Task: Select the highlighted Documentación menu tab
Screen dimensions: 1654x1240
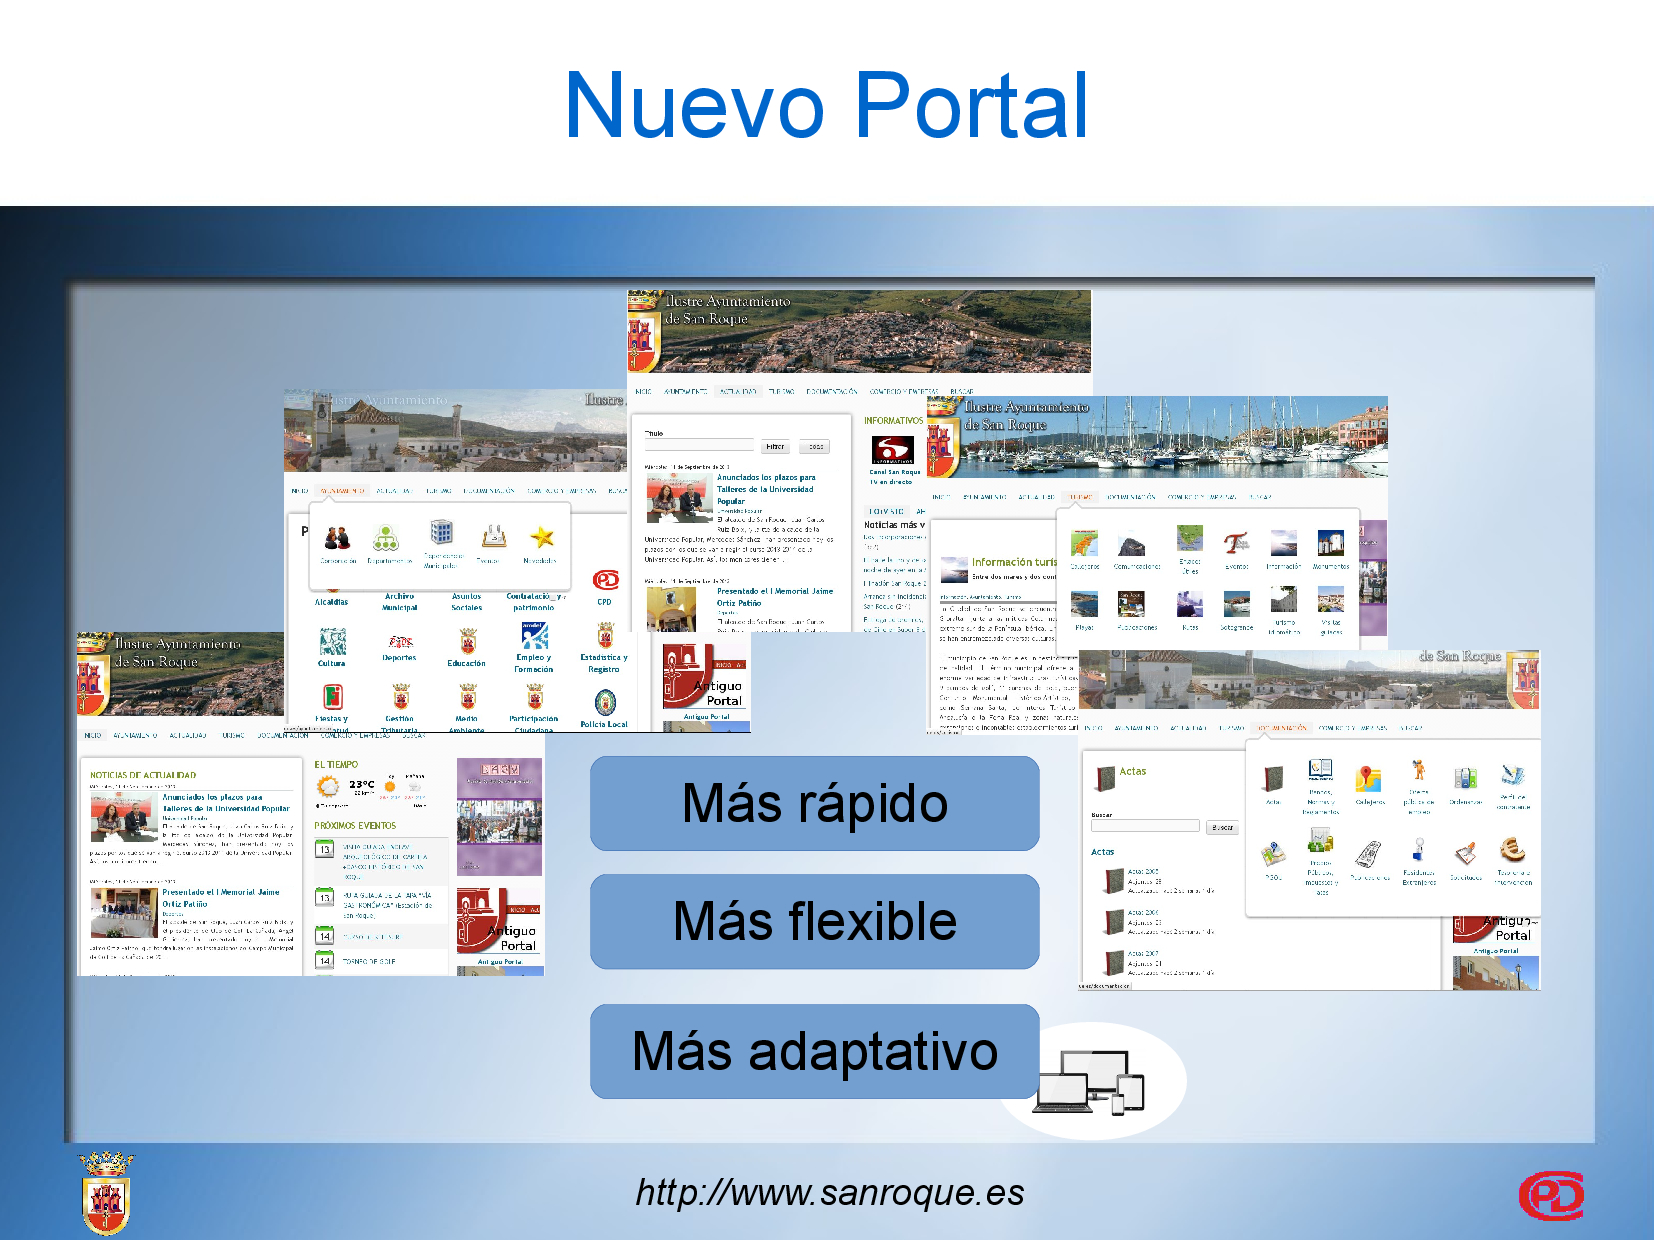Action: pos(1283,728)
